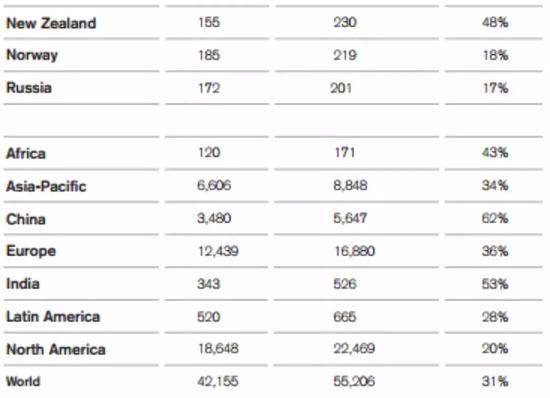550x398 pixels.
Task: Select the World total row label
Action: tap(23, 381)
